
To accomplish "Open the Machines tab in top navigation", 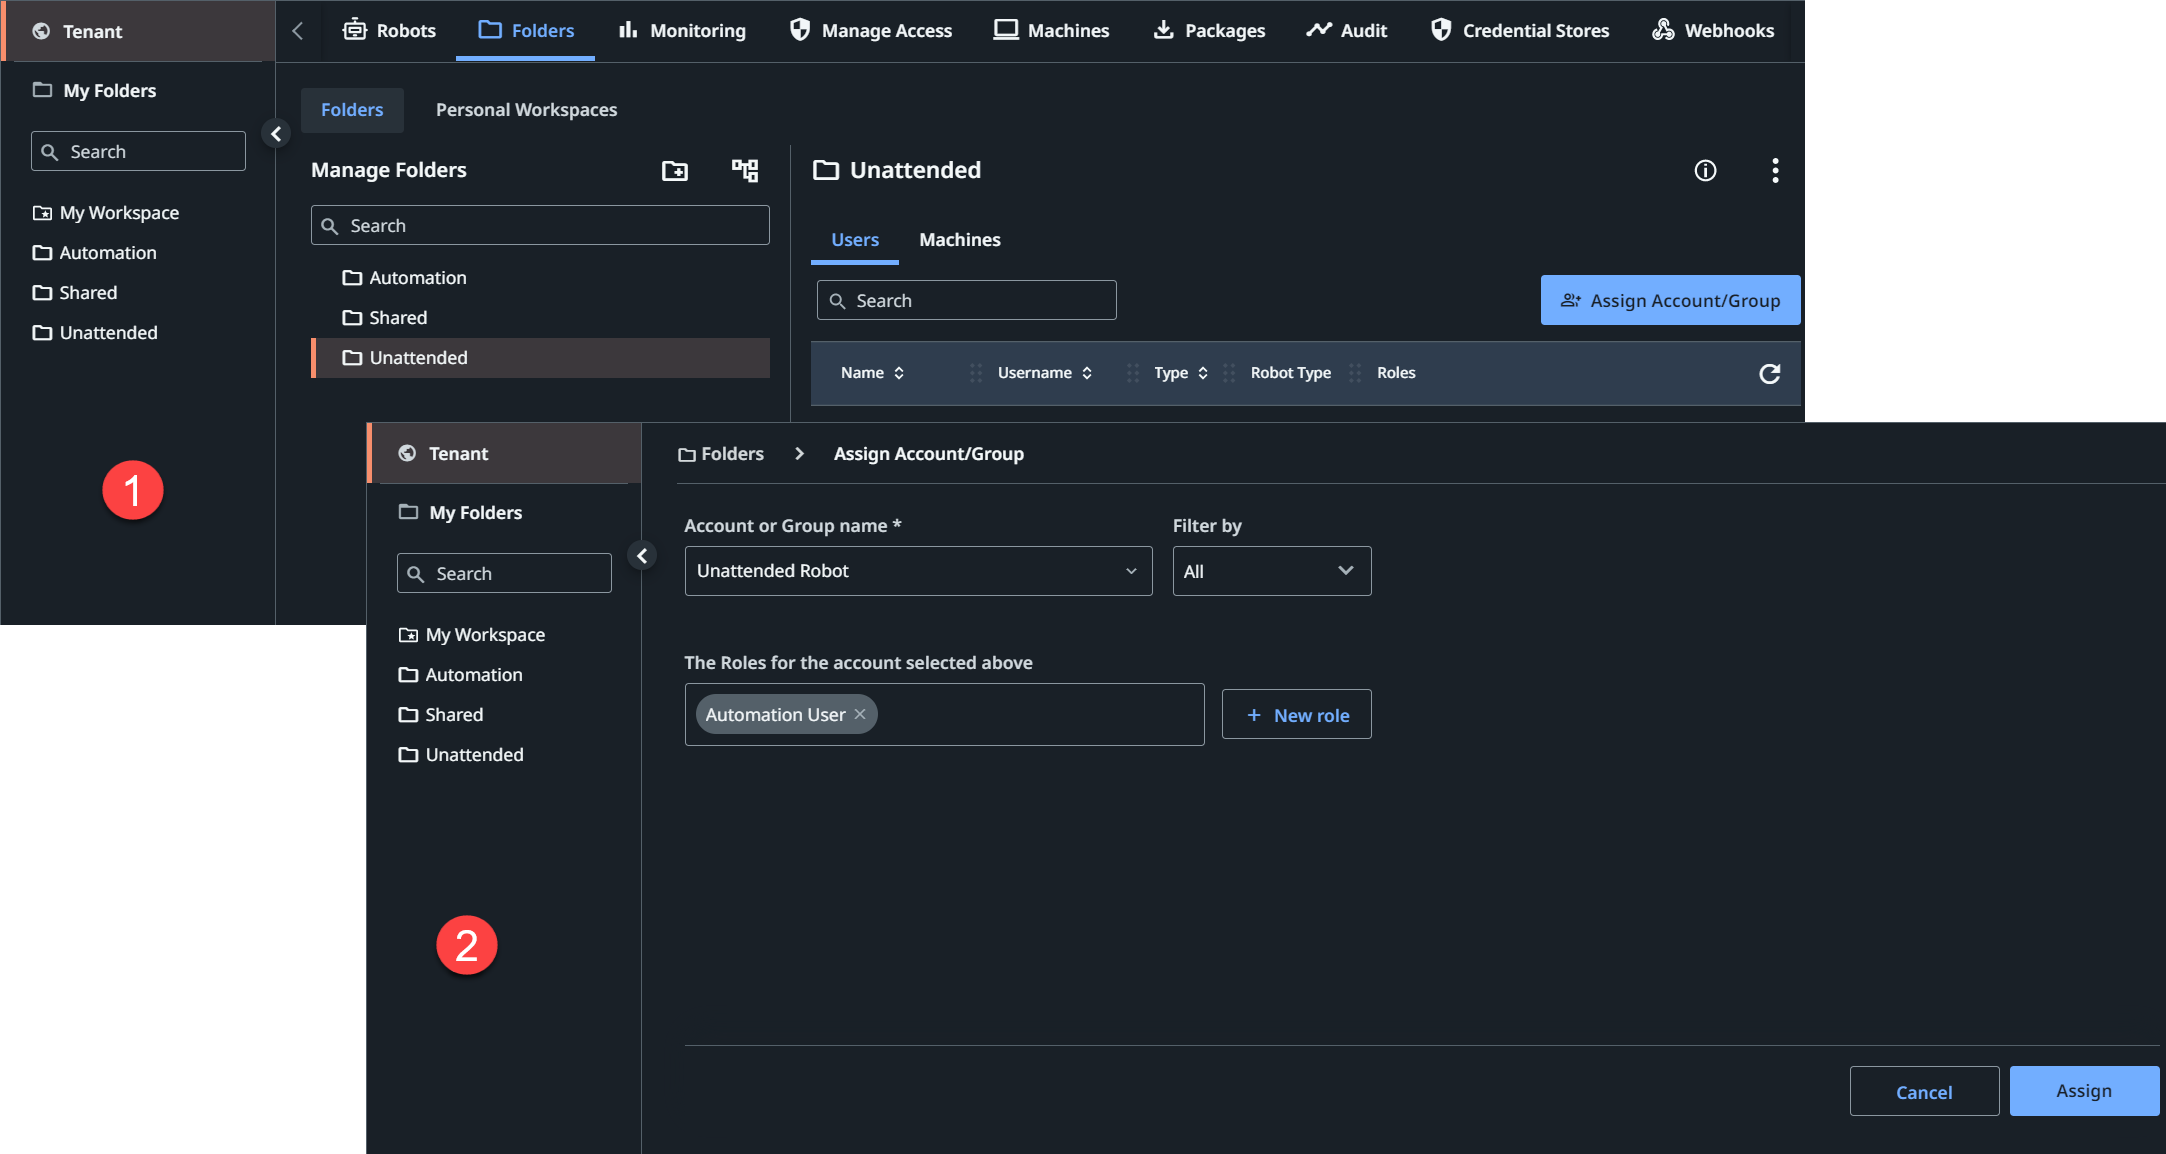I will (1051, 30).
